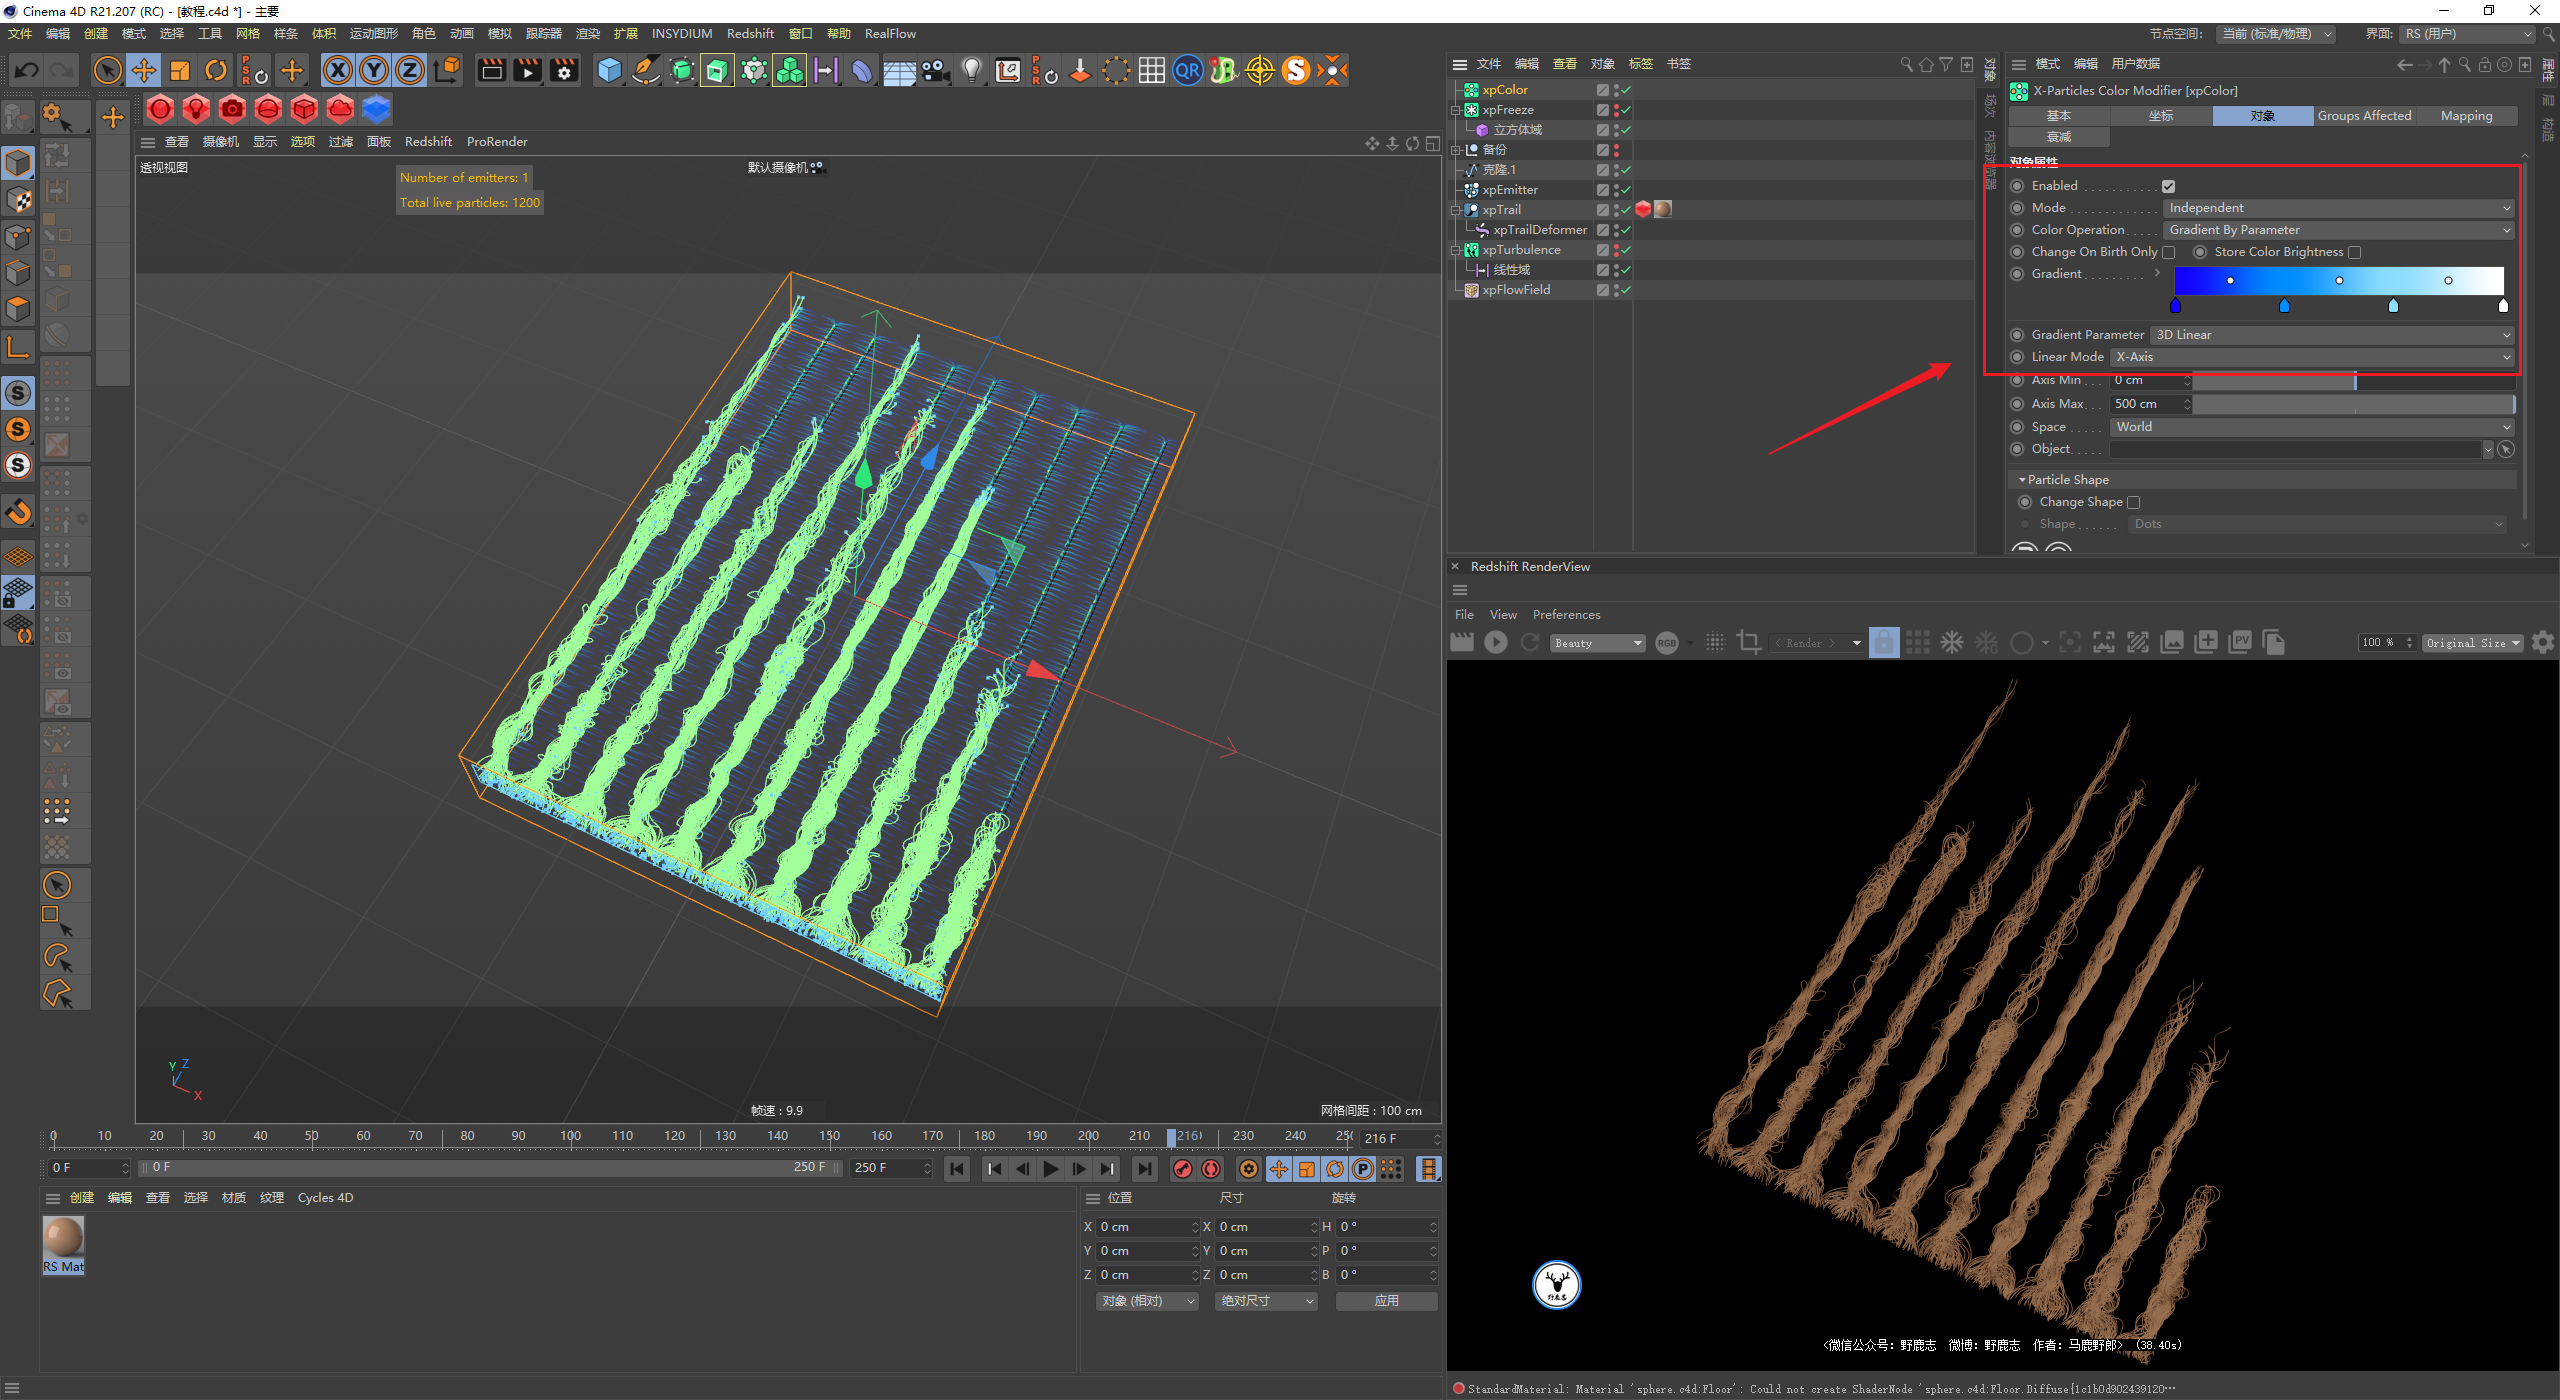Select xpTurbulence in object manager
Viewport: 2560px width, 1400px height.
tap(1521, 250)
